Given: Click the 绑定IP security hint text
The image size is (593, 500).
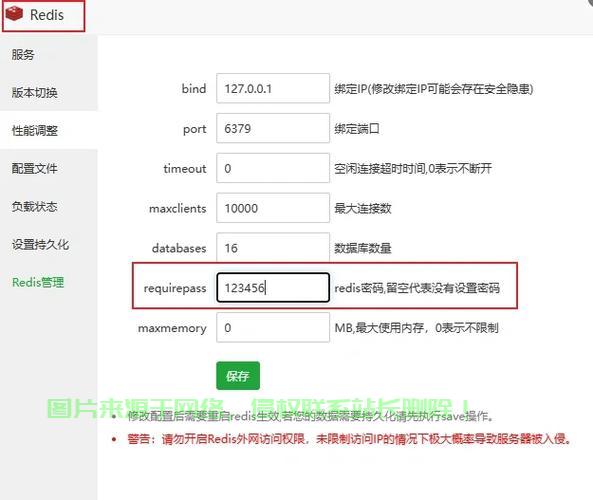Looking at the screenshot, I should 434,89.
